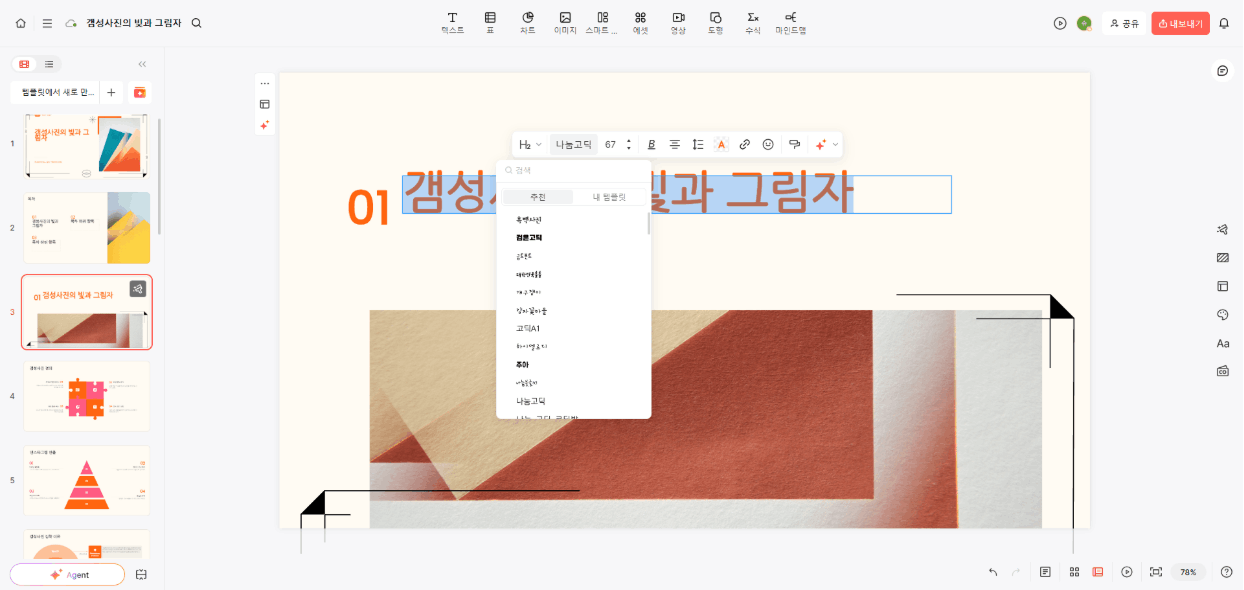The height and width of the screenshot is (590, 1244).
Task: Click animation badge on slide 3 thumbnail
Action: pyautogui.click(x=138, y=289)
